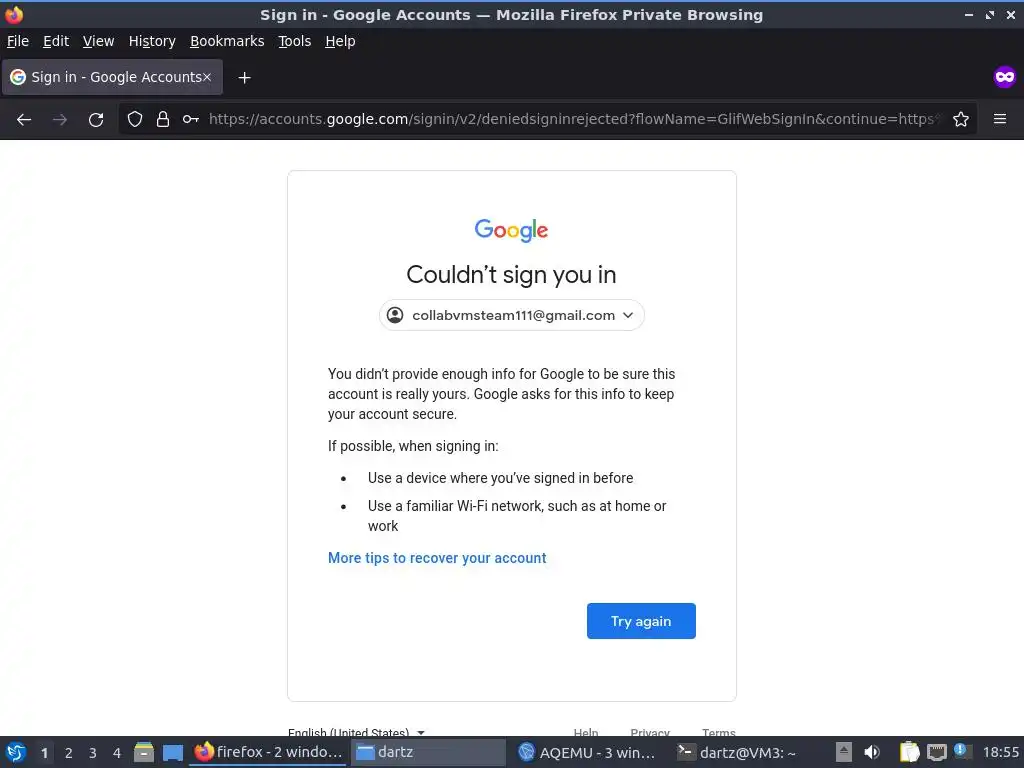Click the "If possible, when signing in:" text
This screenshot has height=768, width=1024.
coord(413,446)
